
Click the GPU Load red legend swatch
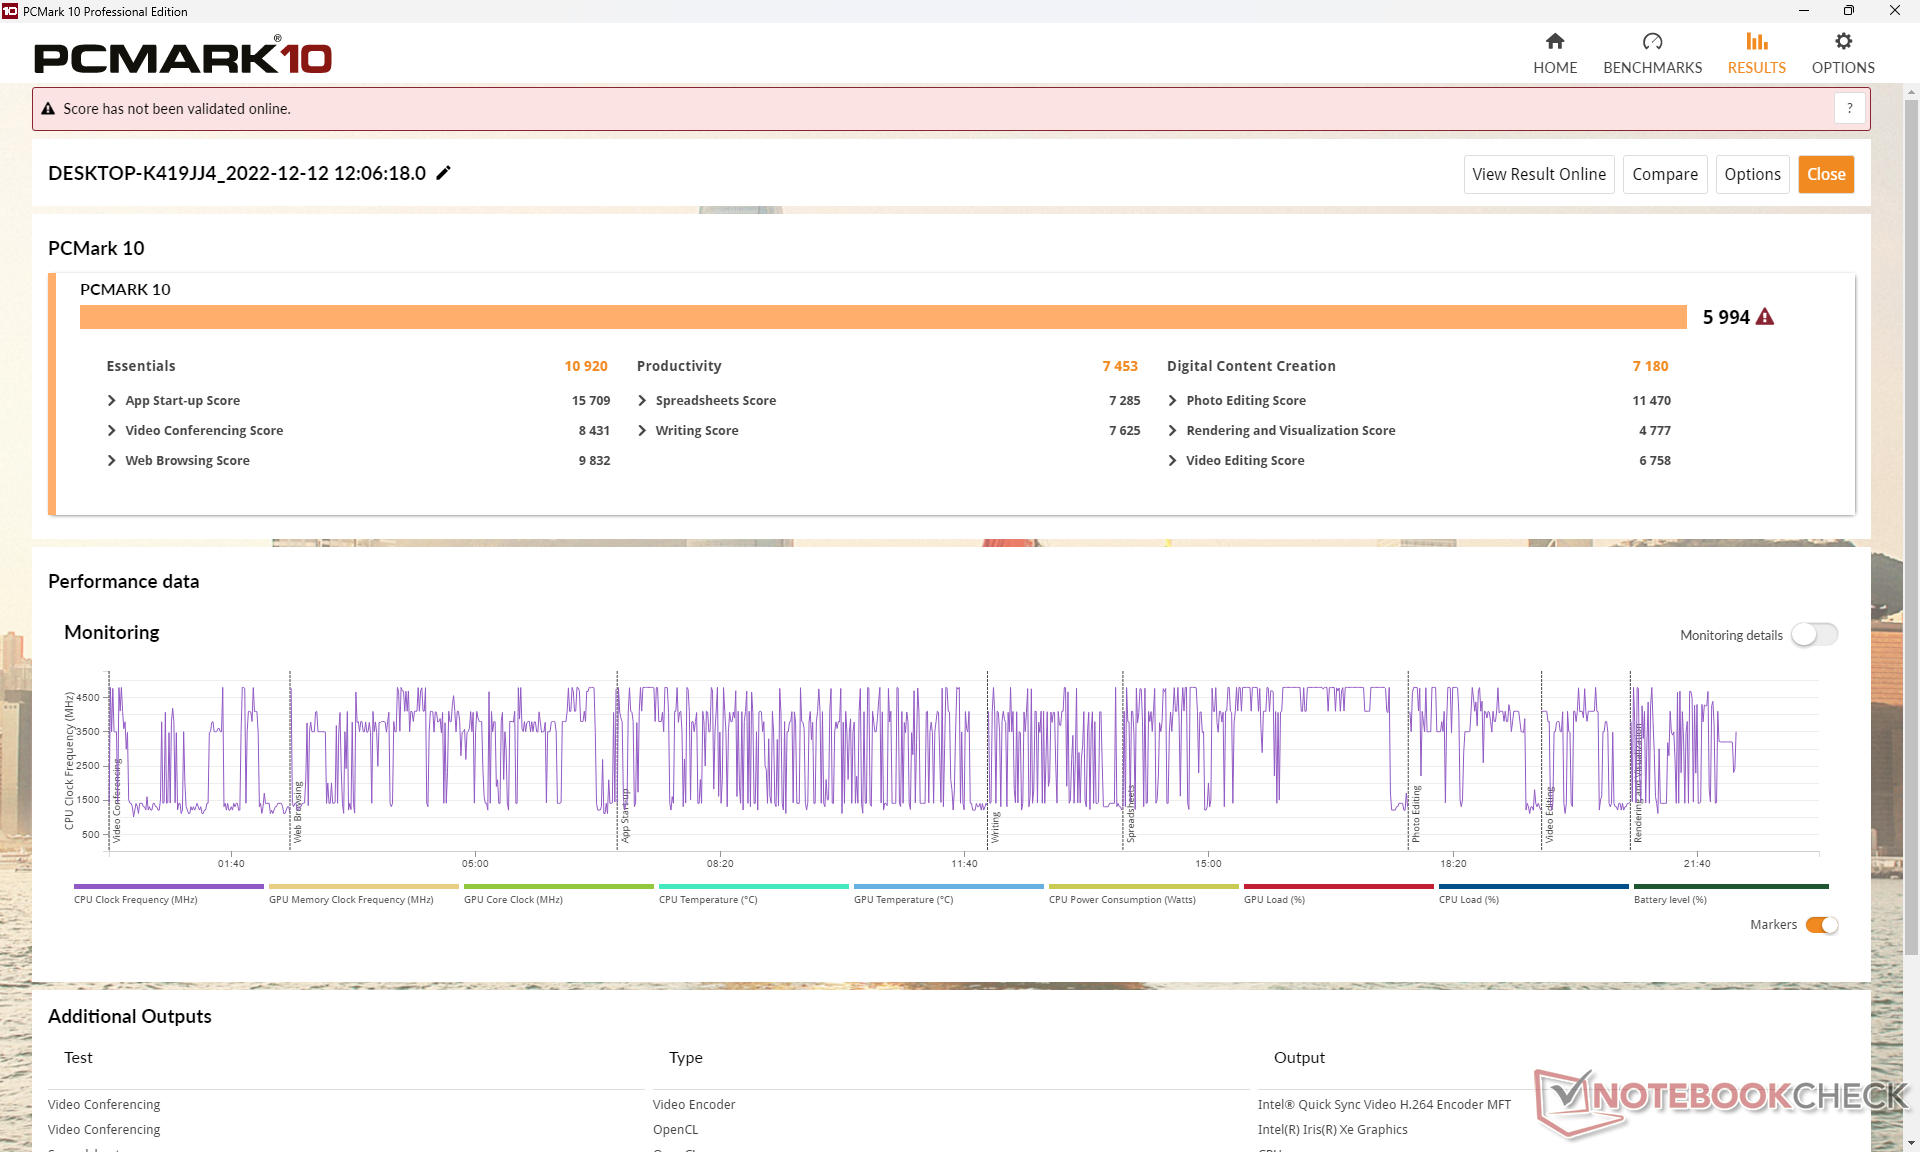tap(1338, 887)
